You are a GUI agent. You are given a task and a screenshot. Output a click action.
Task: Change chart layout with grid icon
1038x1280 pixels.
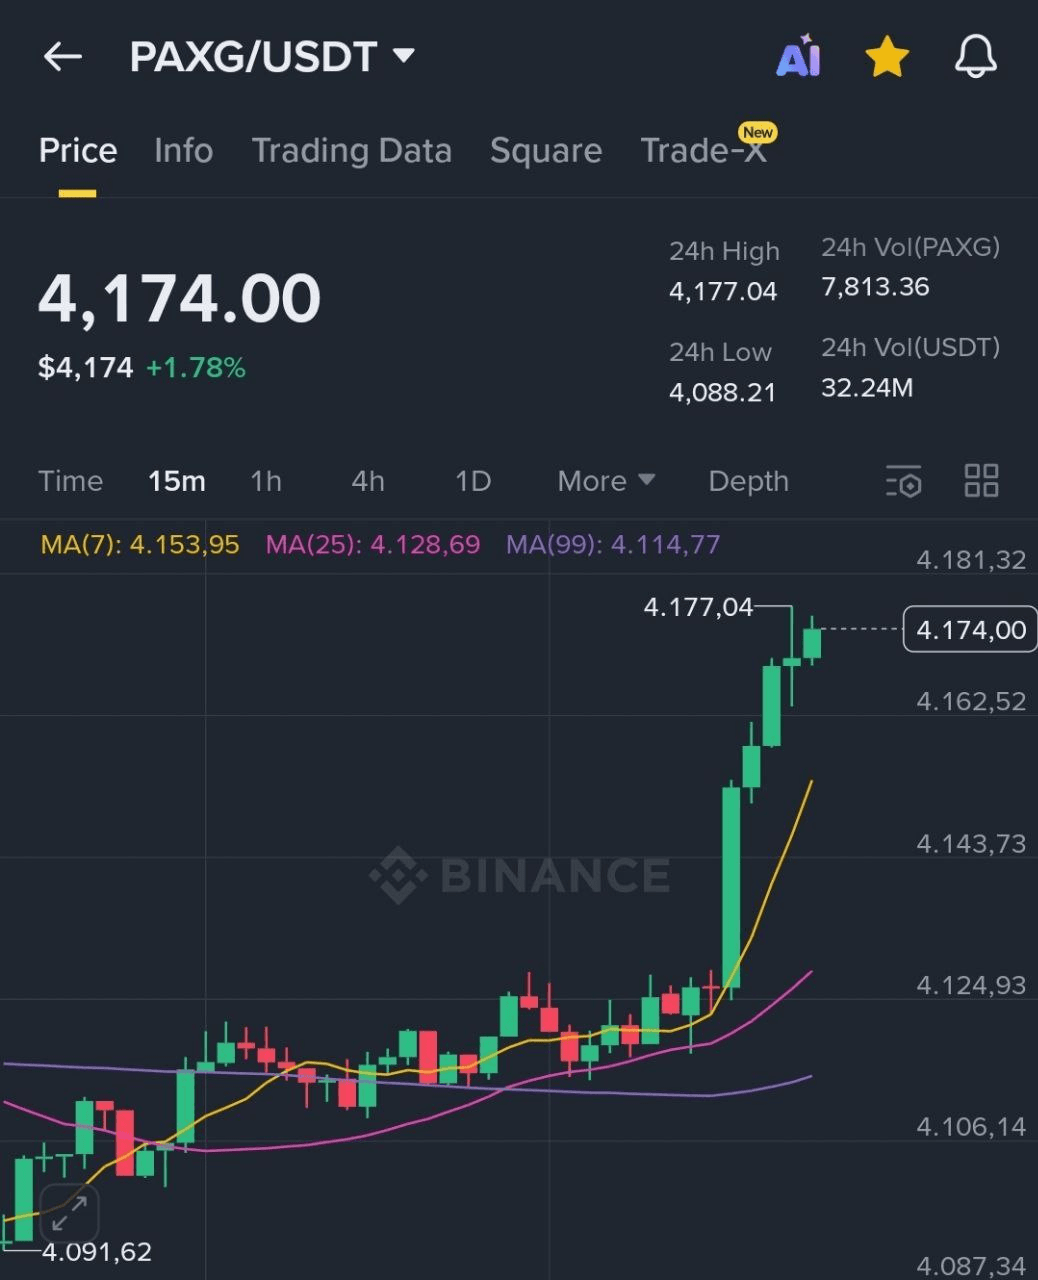(980, 481)
